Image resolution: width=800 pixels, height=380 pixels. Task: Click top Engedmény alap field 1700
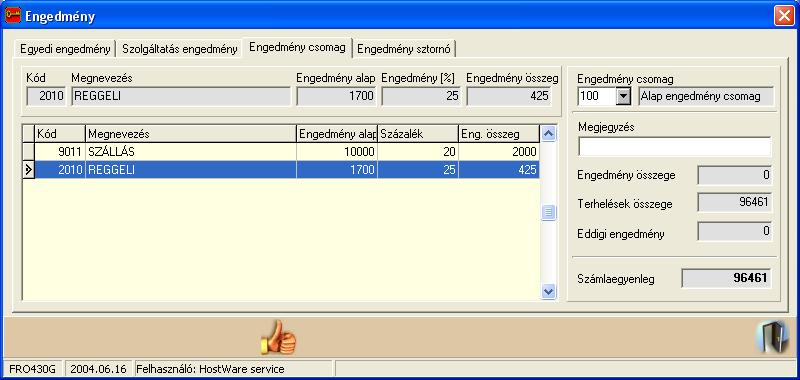click(336, 96)
